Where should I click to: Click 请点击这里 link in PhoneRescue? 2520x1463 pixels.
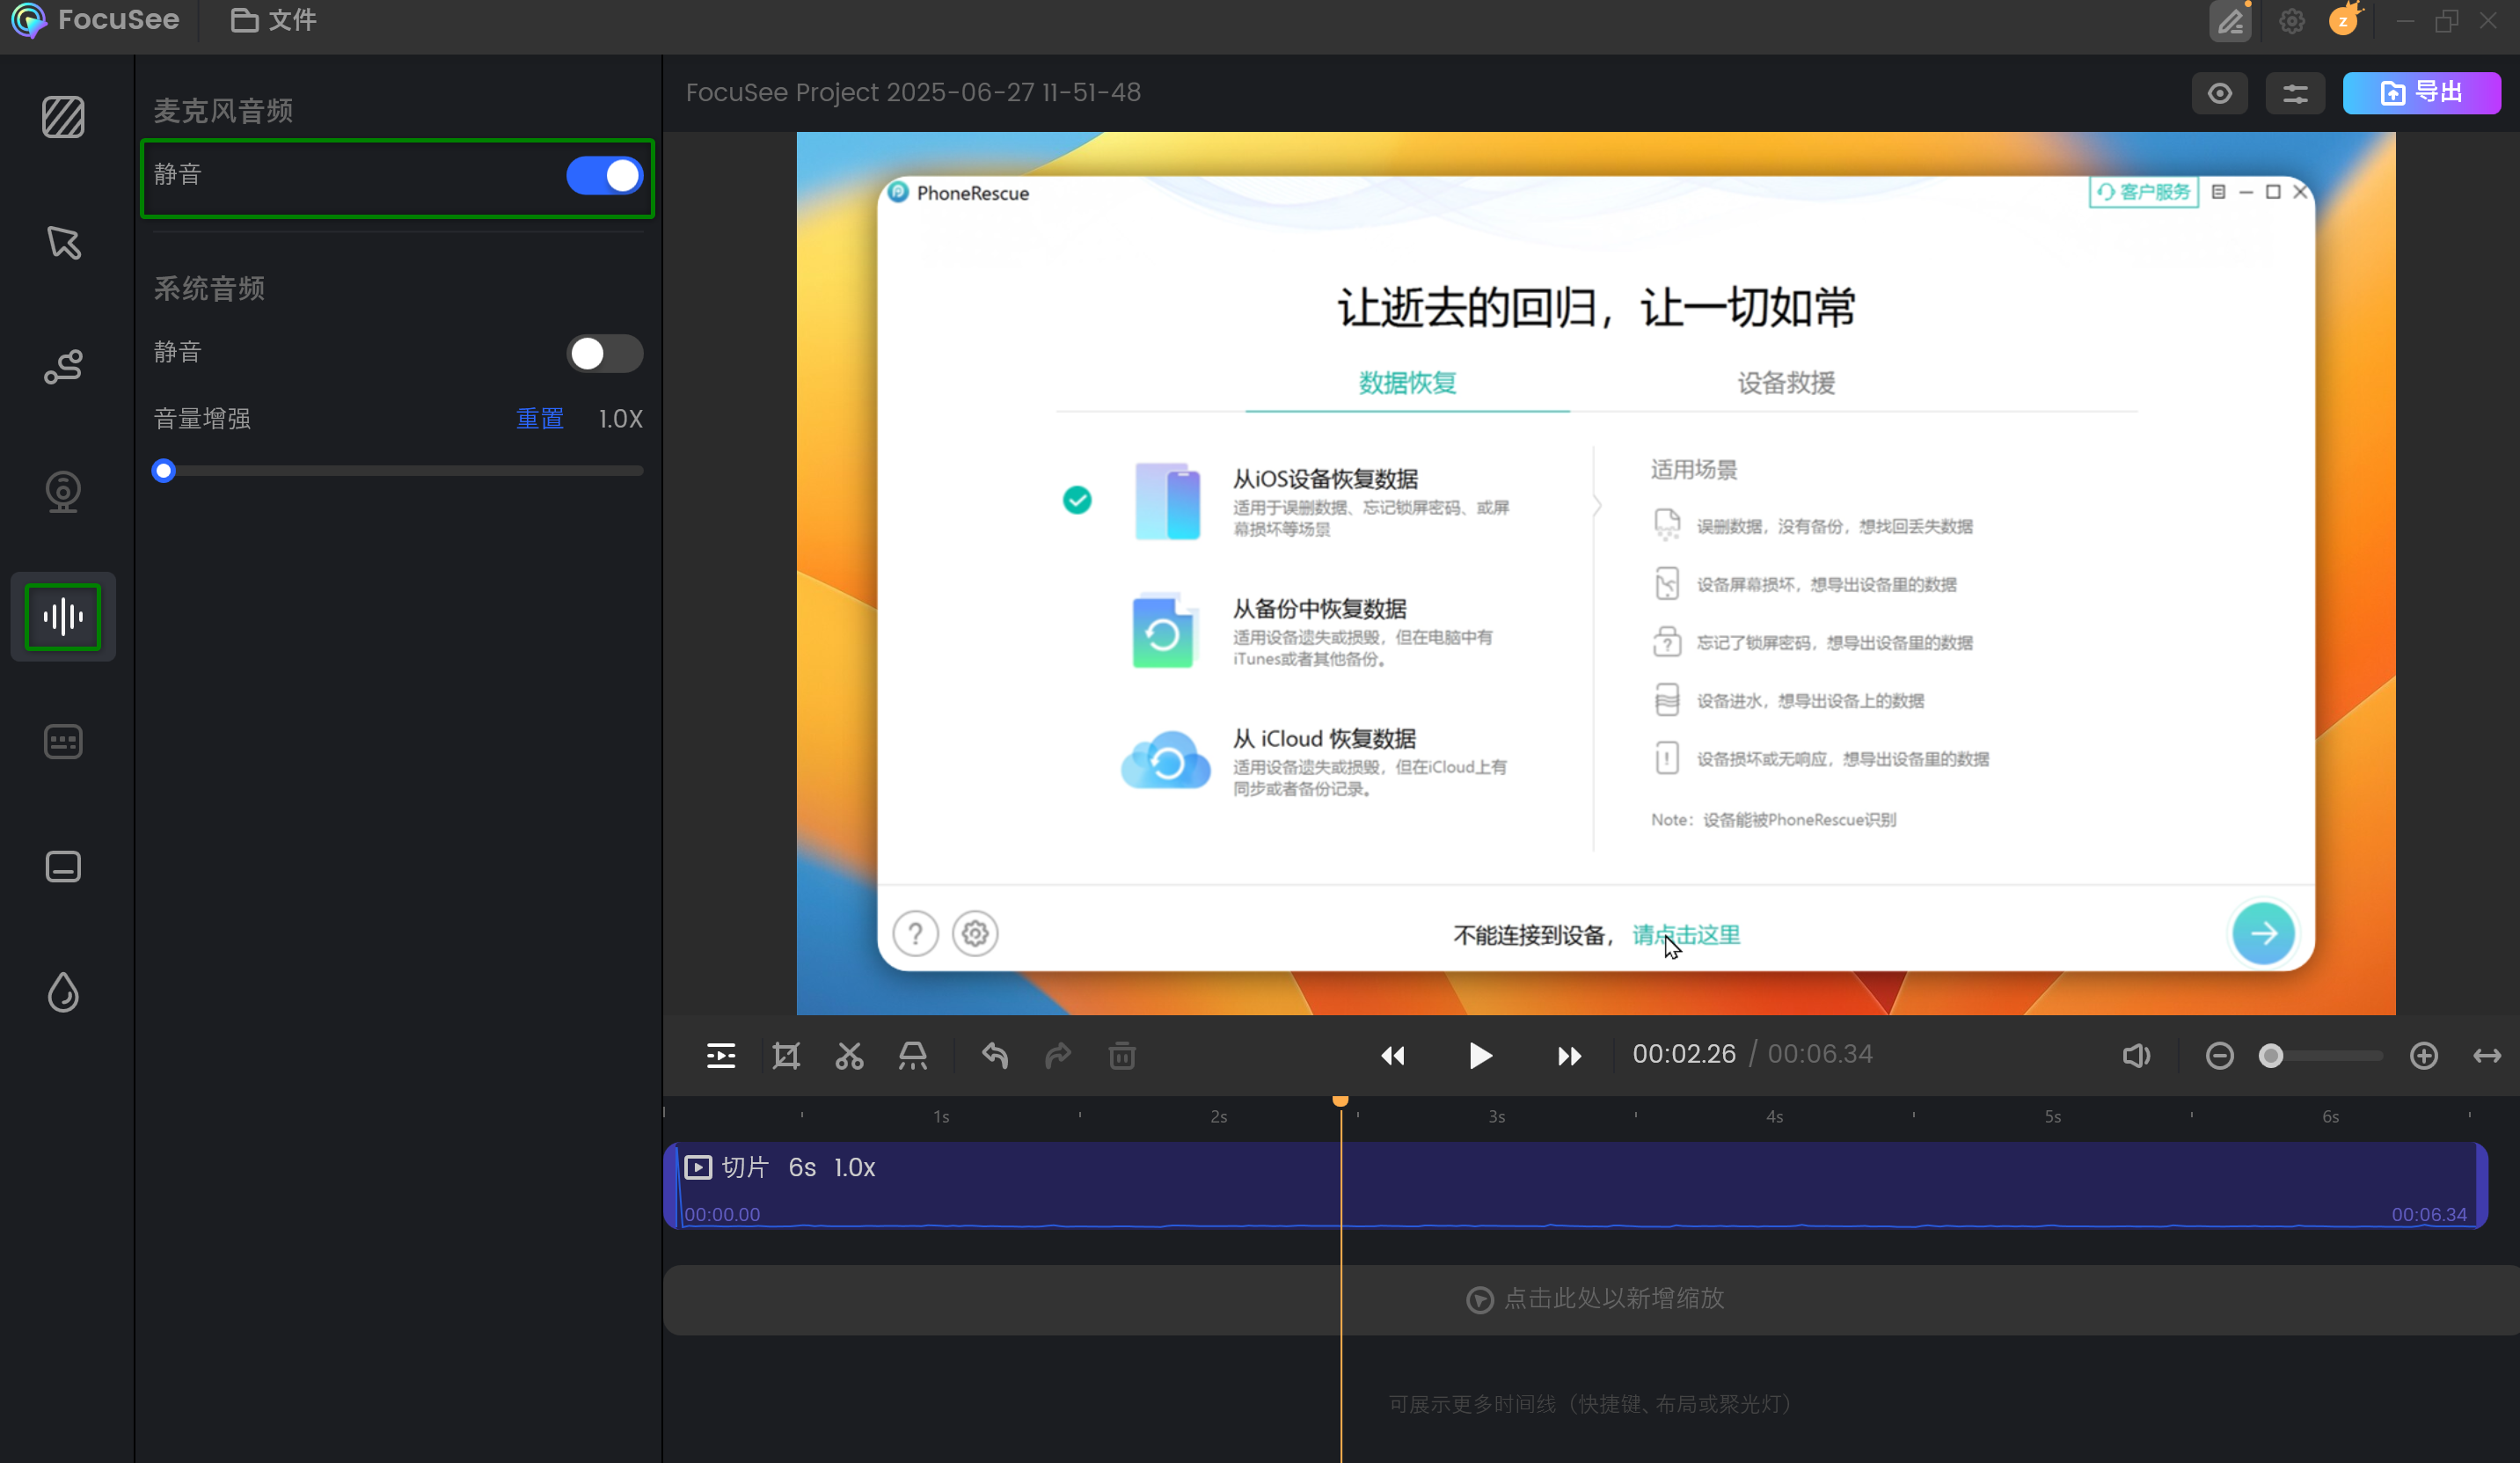point(1686,935)
